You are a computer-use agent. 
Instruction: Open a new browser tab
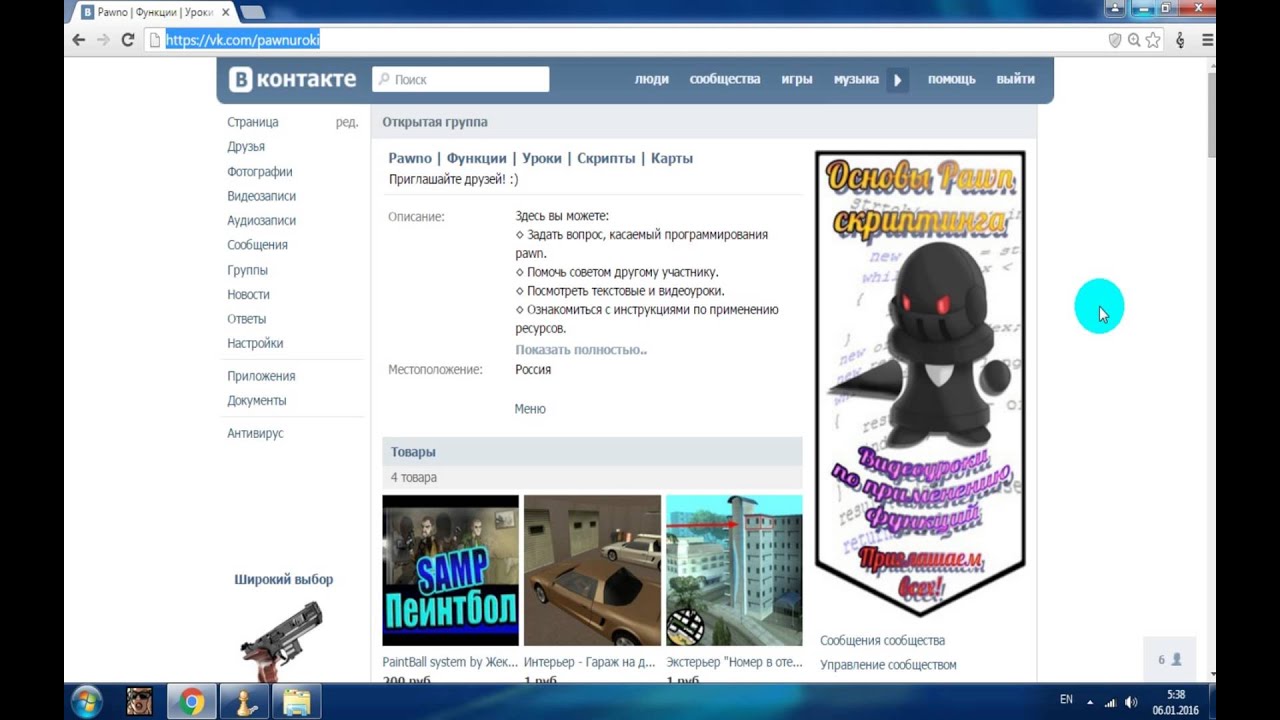tap(253, 13)
